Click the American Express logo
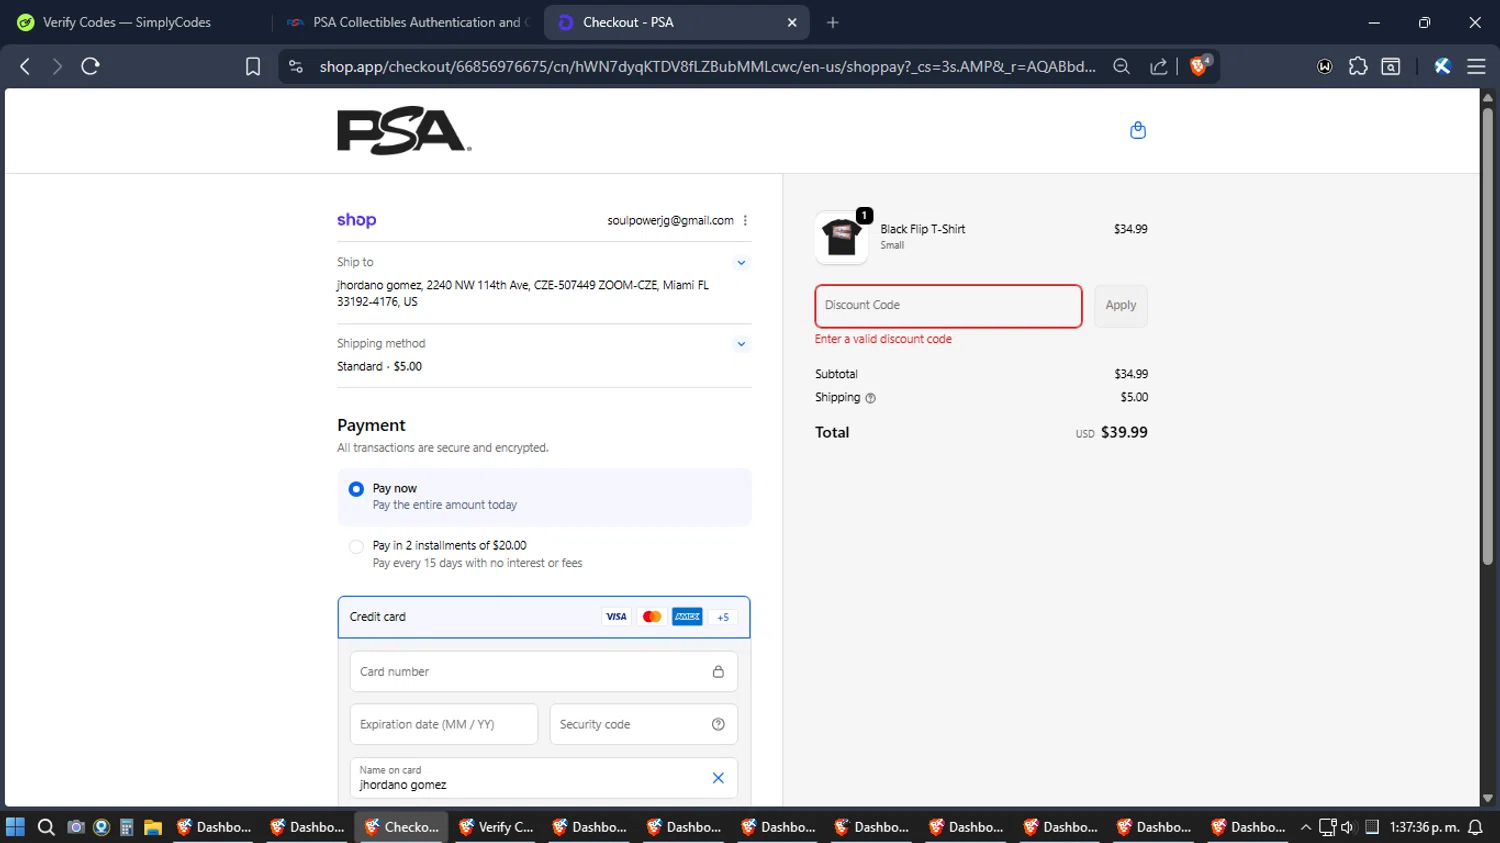This screenshot has width=1500, height=843. [687, 617]
